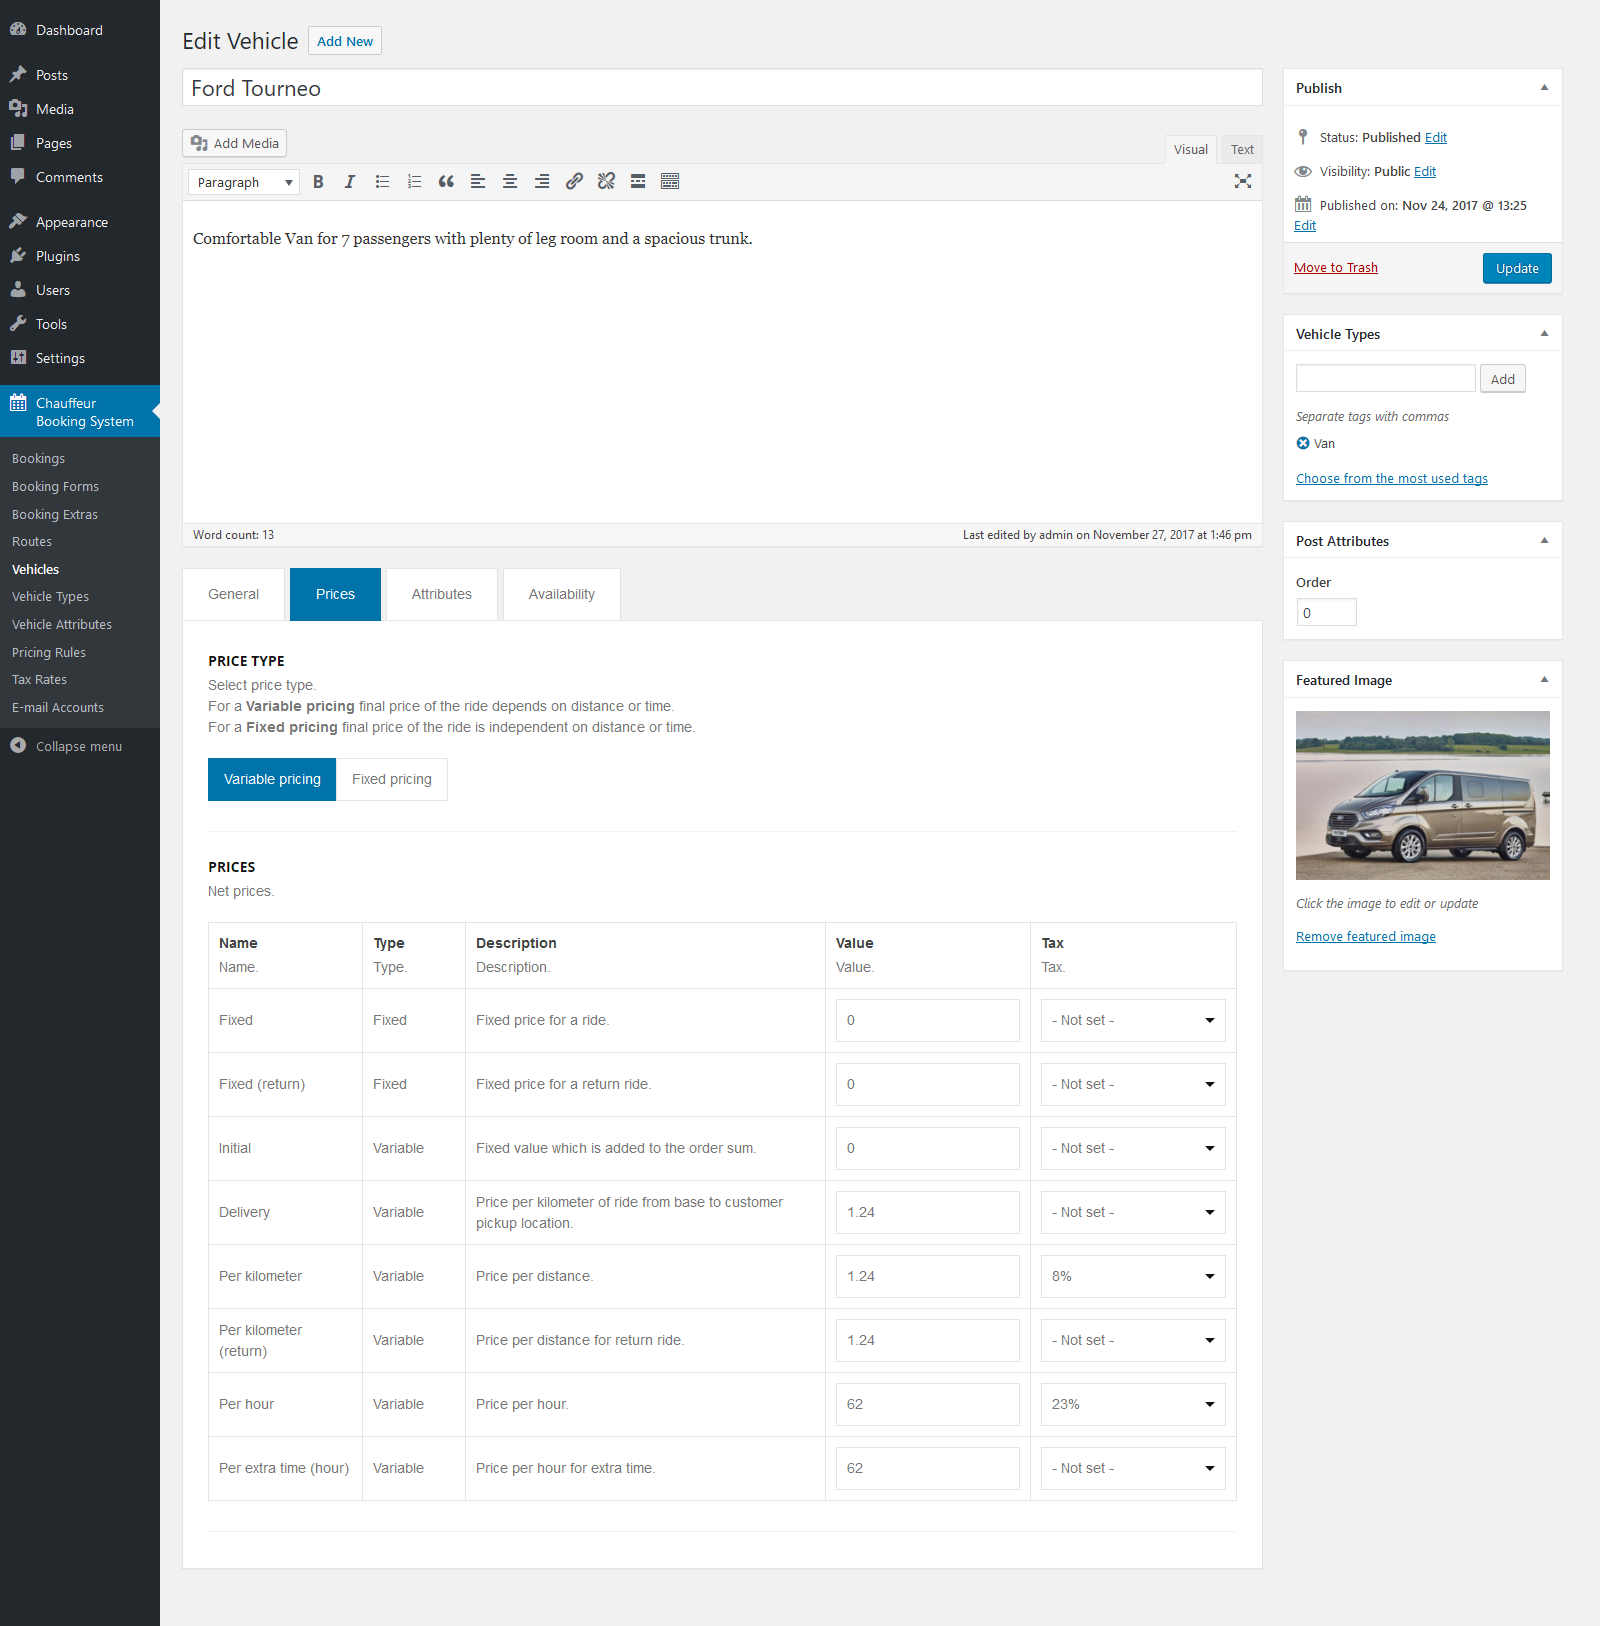Remove the Van vehicle type tag

[x=1303, y=443]
